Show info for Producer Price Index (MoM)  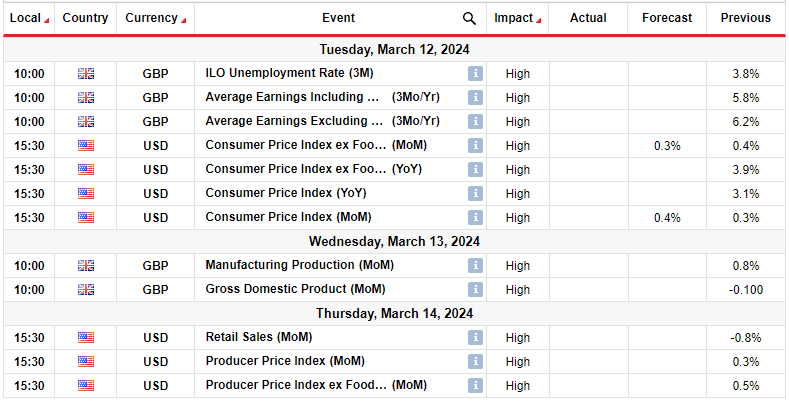(x=475, y=361)
